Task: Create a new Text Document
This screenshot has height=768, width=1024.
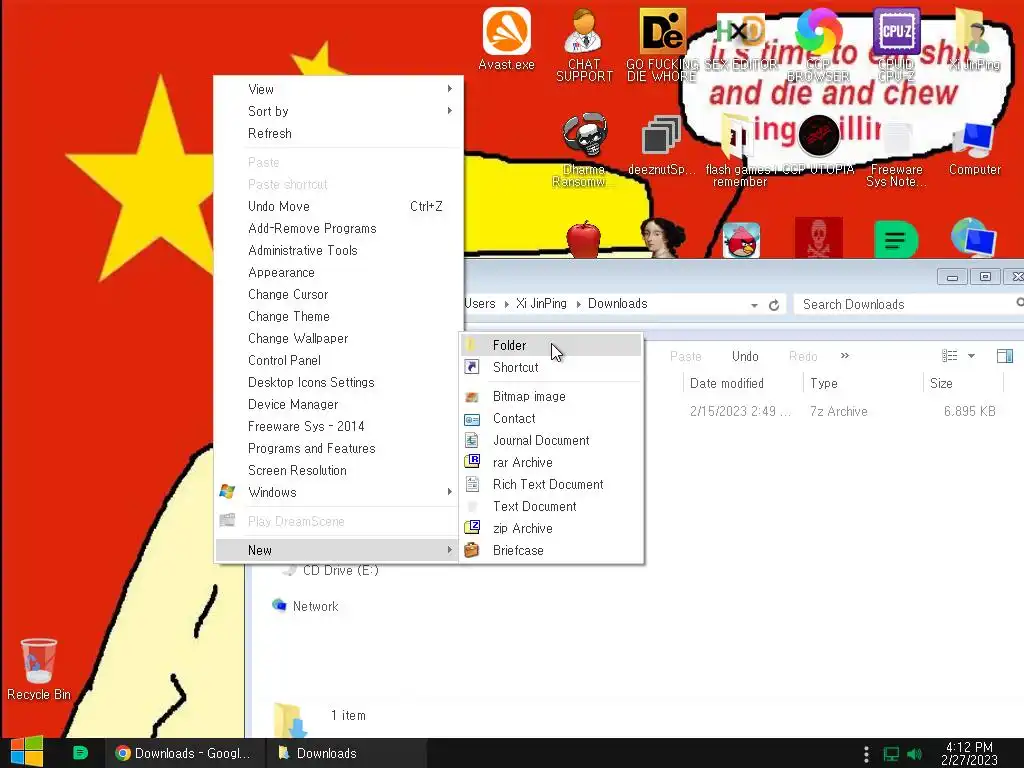Action: point(551,506)
